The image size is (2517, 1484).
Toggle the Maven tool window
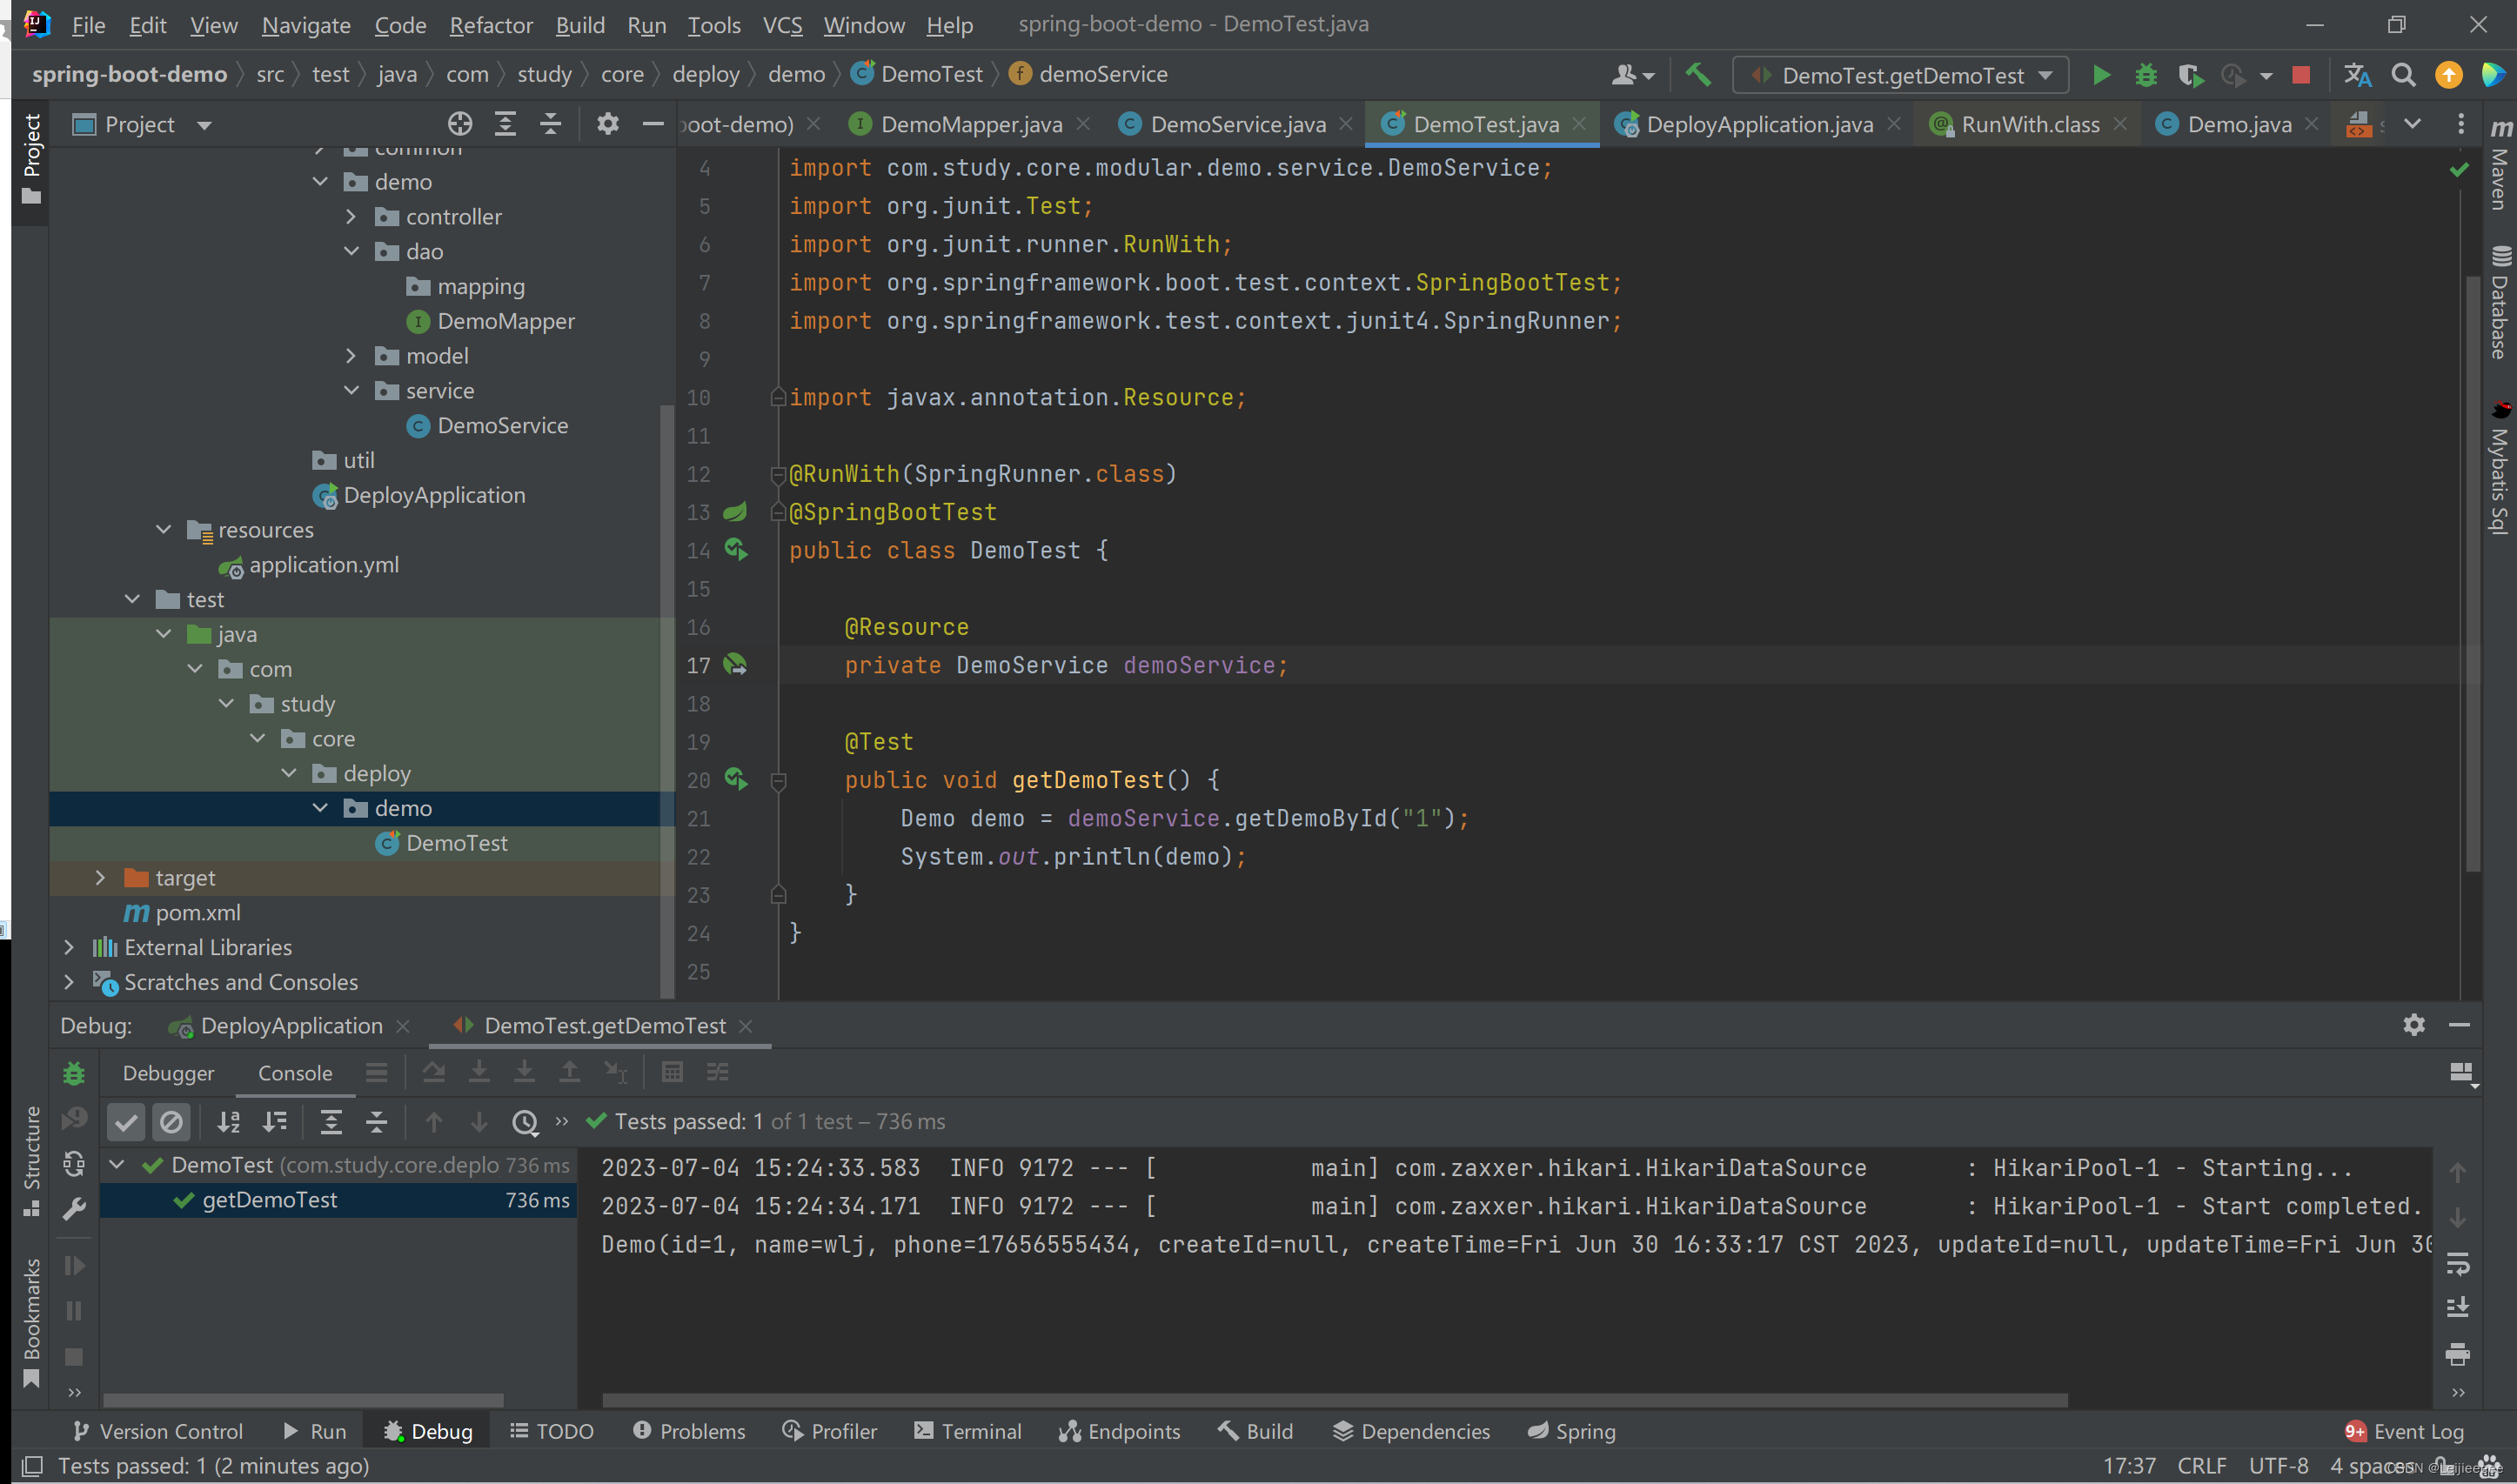coord(2500,166)
